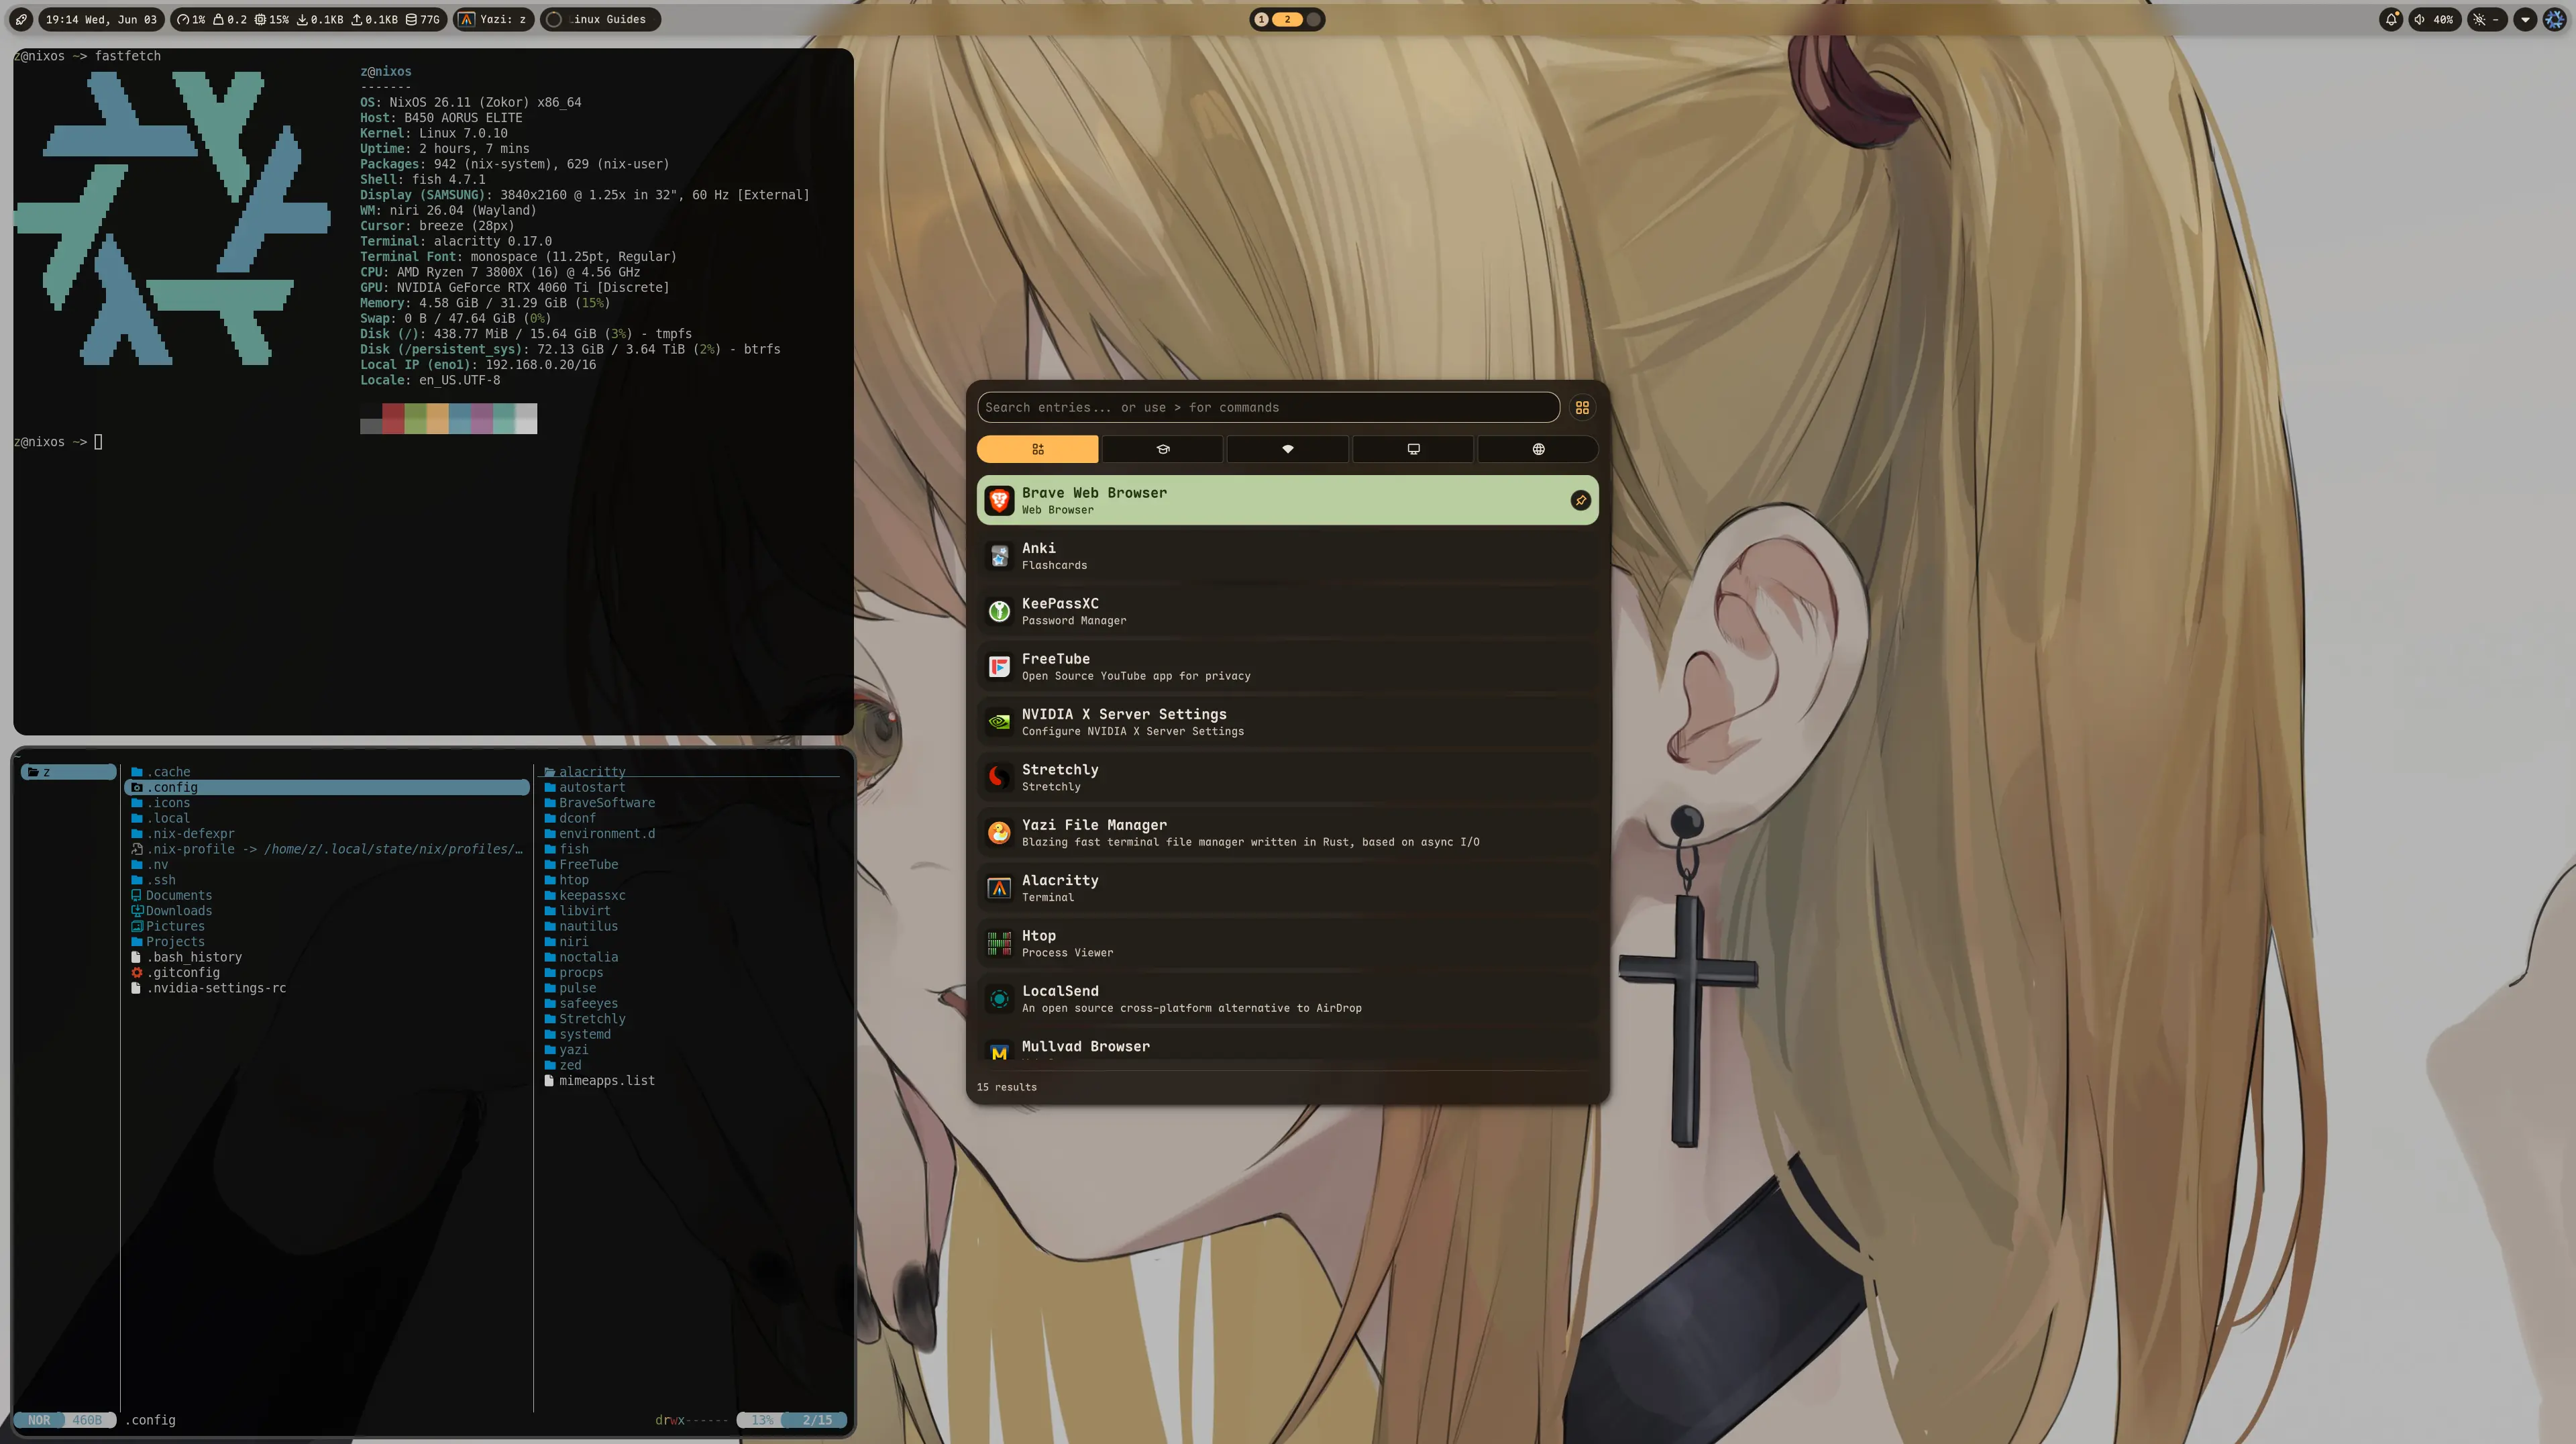Launch the FreeTube entry
This screenshot has height=1444, width=2576.
click(1287, 666)
